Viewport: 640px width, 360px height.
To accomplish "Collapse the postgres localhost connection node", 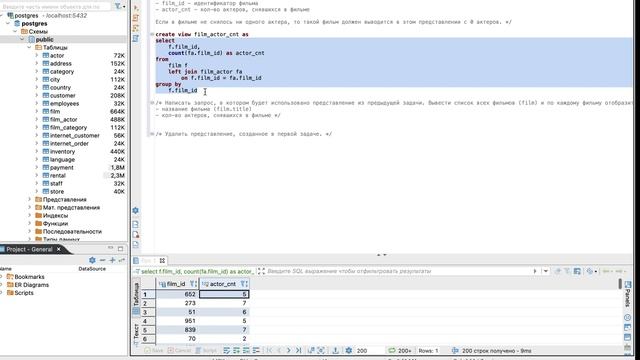I will 2,16.
